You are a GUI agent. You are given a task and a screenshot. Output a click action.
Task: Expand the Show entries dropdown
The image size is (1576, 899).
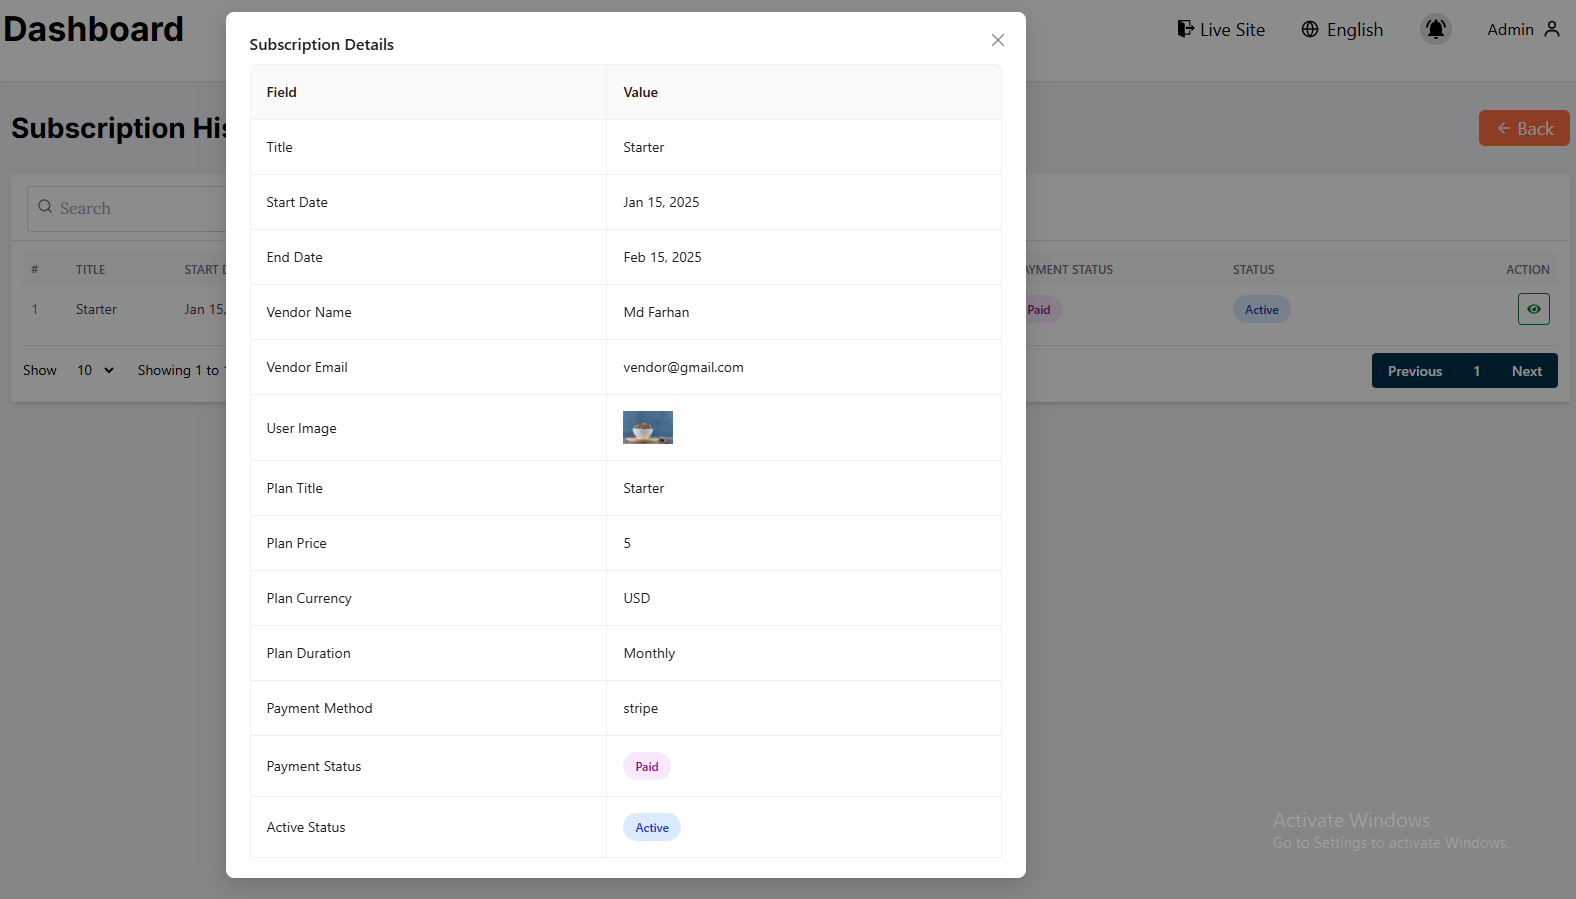click(x=95, y=370)
